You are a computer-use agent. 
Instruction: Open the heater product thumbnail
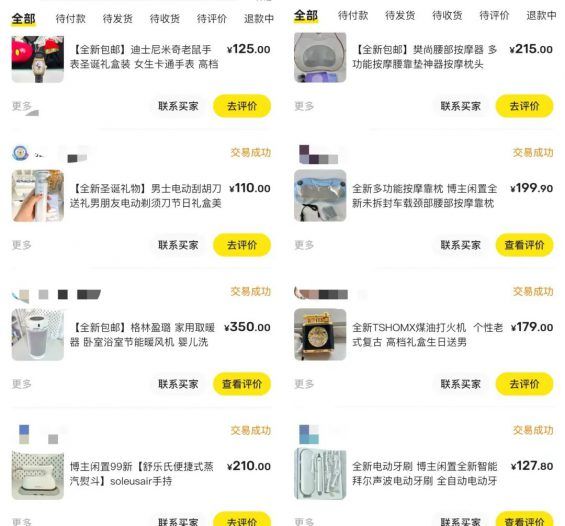coord(38,334)
